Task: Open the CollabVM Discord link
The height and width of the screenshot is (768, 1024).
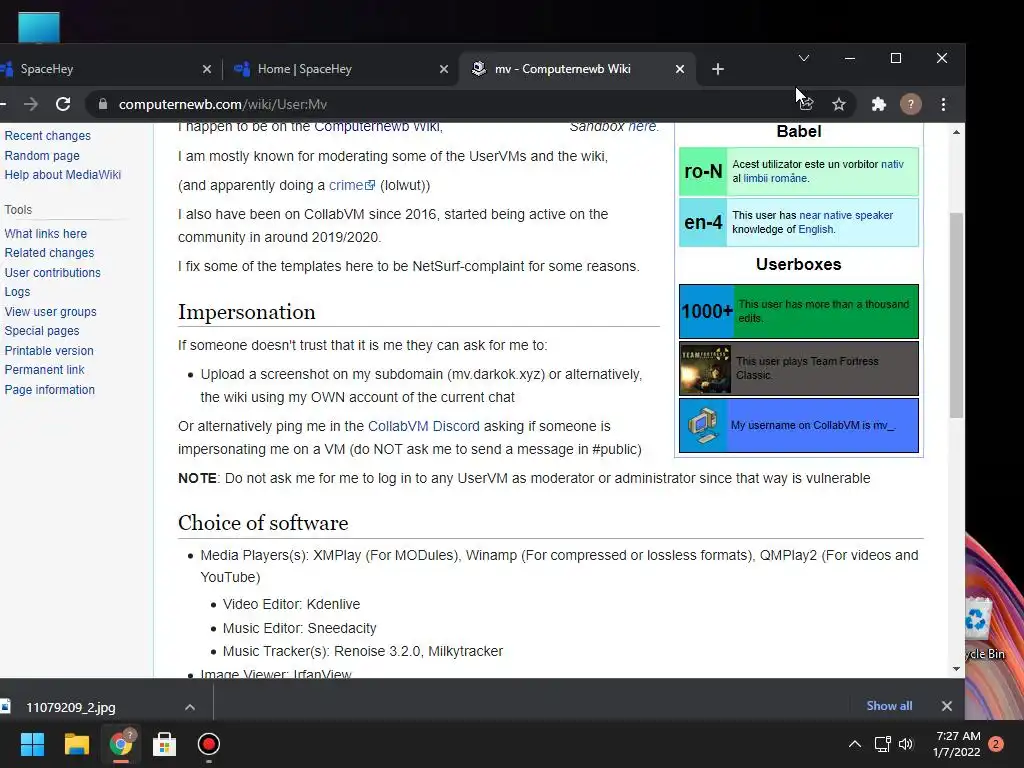Action: (423, 426)
